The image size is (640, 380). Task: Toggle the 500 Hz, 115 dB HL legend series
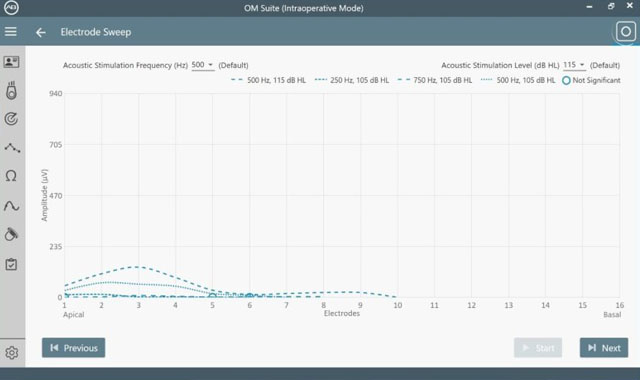(269, 80)
